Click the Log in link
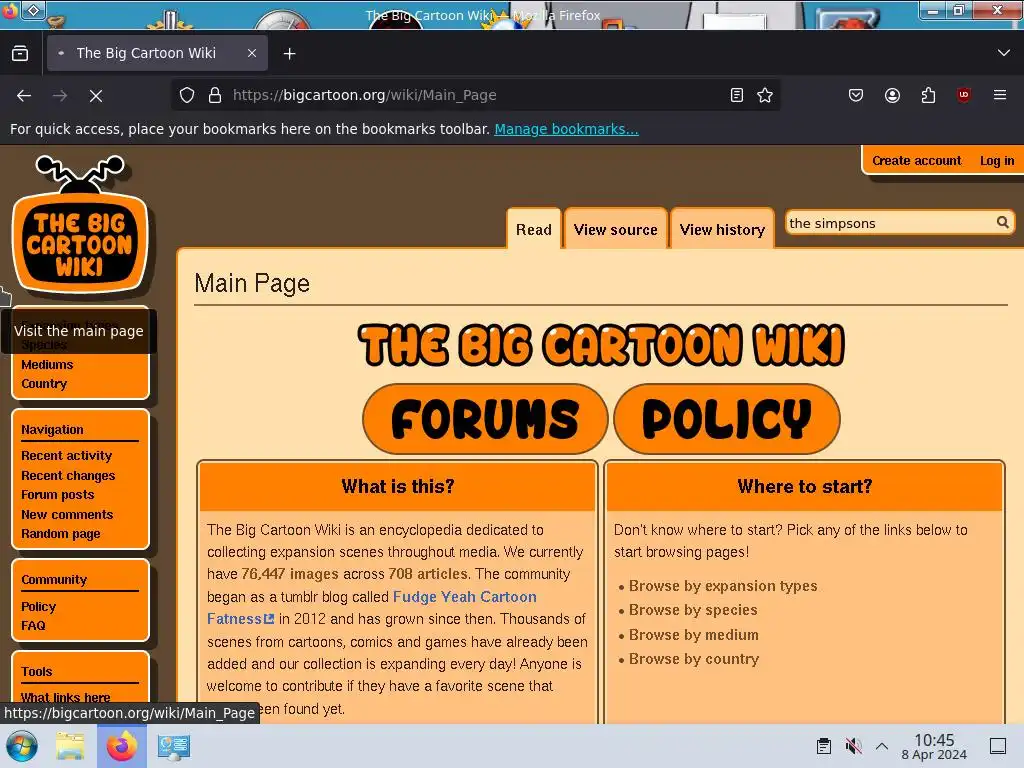Screen dimensions: 1024x768 (997, 161)
